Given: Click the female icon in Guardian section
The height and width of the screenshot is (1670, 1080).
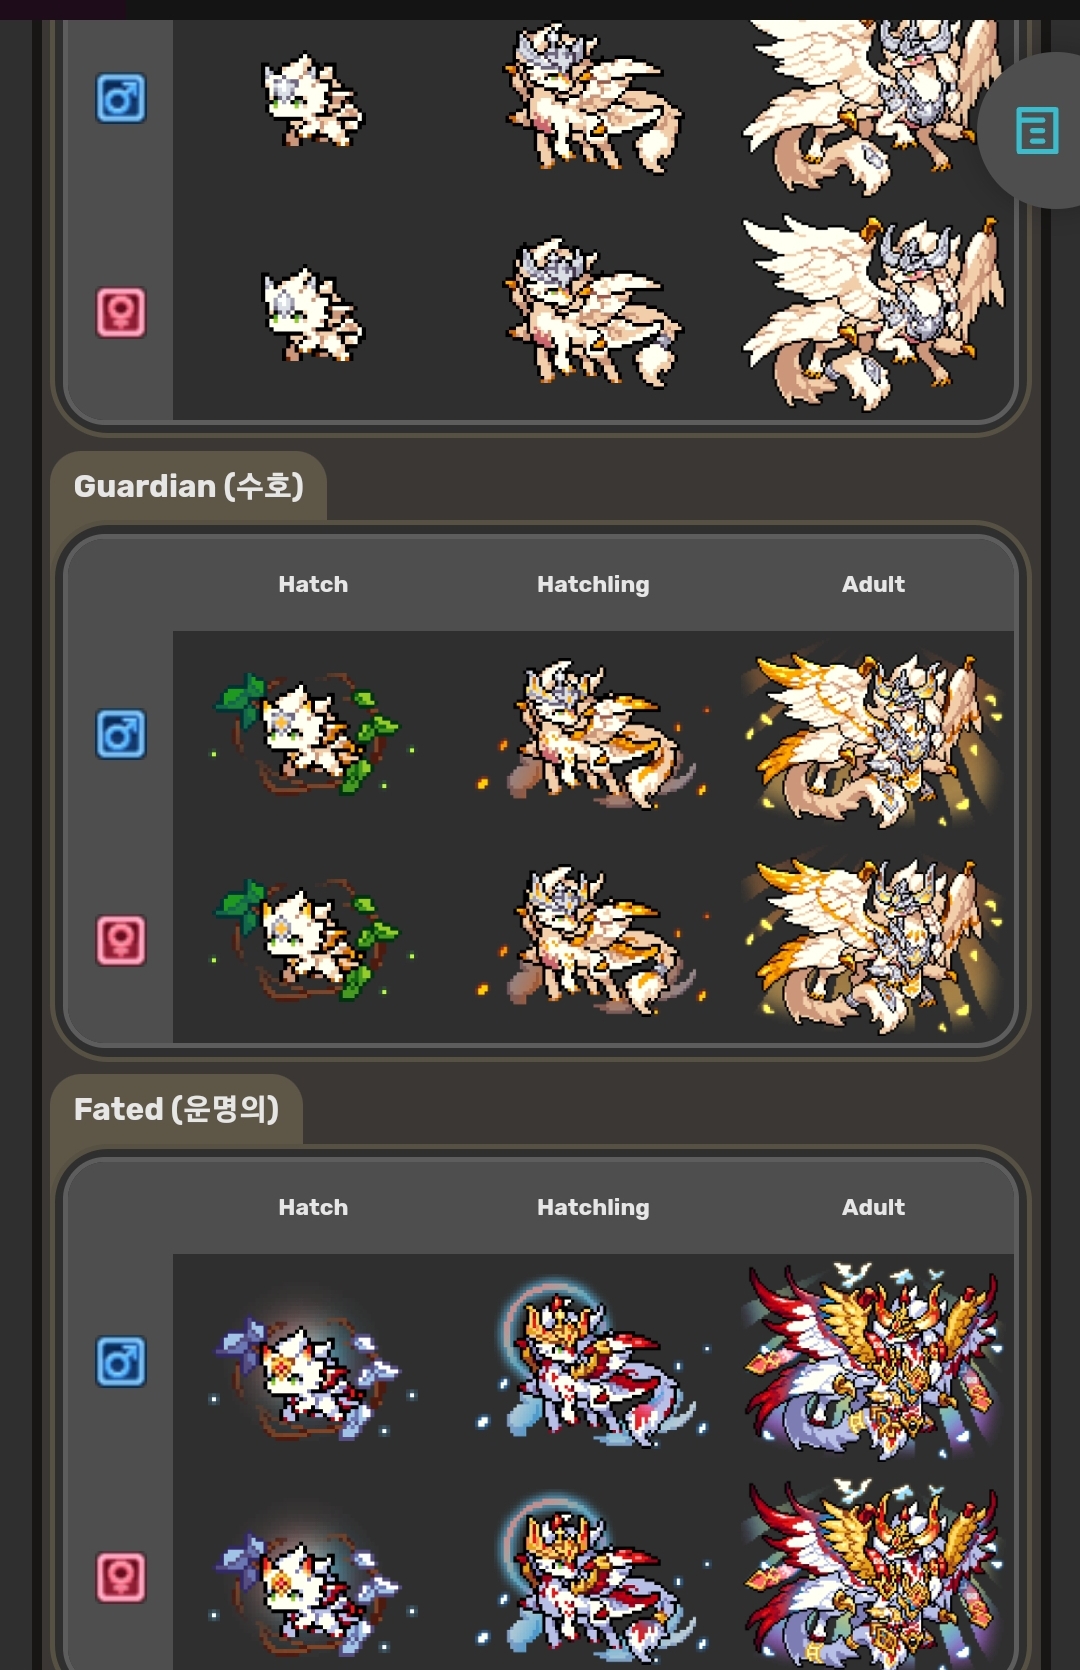Looking at the screenshot, I should 121,941.
